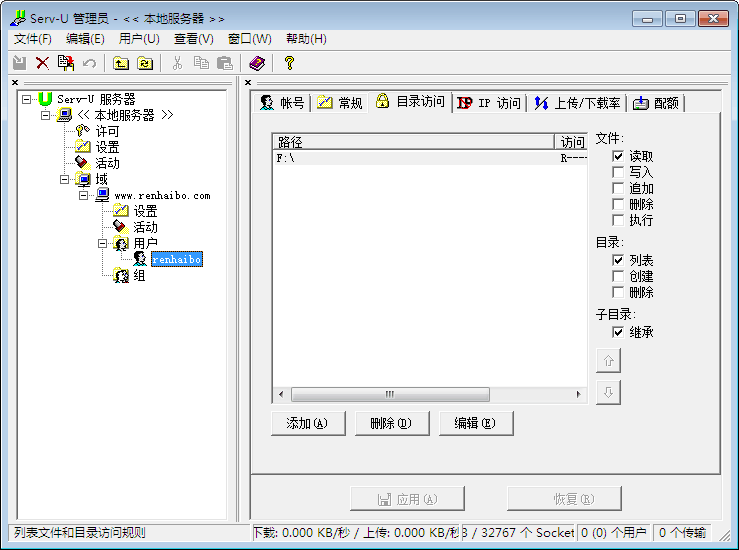The width and height of the screenshot is (739, 550).
Task: Collapse the 用户 users tree node
Action: tap(103, 243)
